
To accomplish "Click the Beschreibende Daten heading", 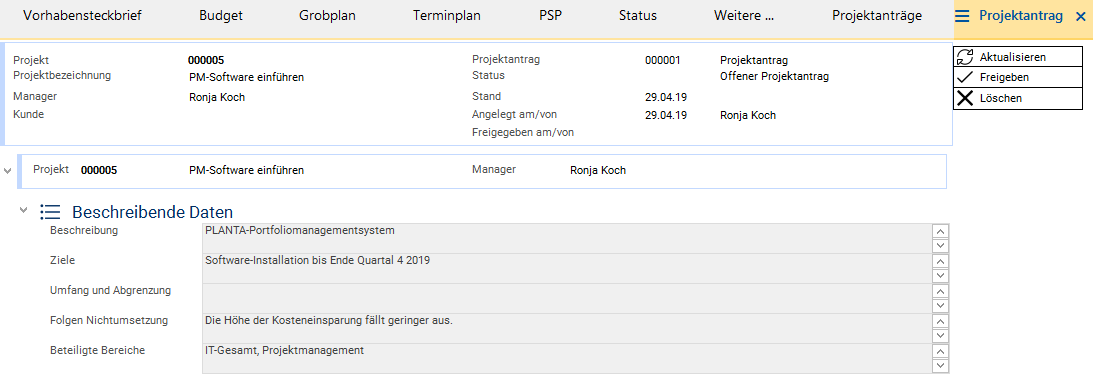I will click(153, 212).
